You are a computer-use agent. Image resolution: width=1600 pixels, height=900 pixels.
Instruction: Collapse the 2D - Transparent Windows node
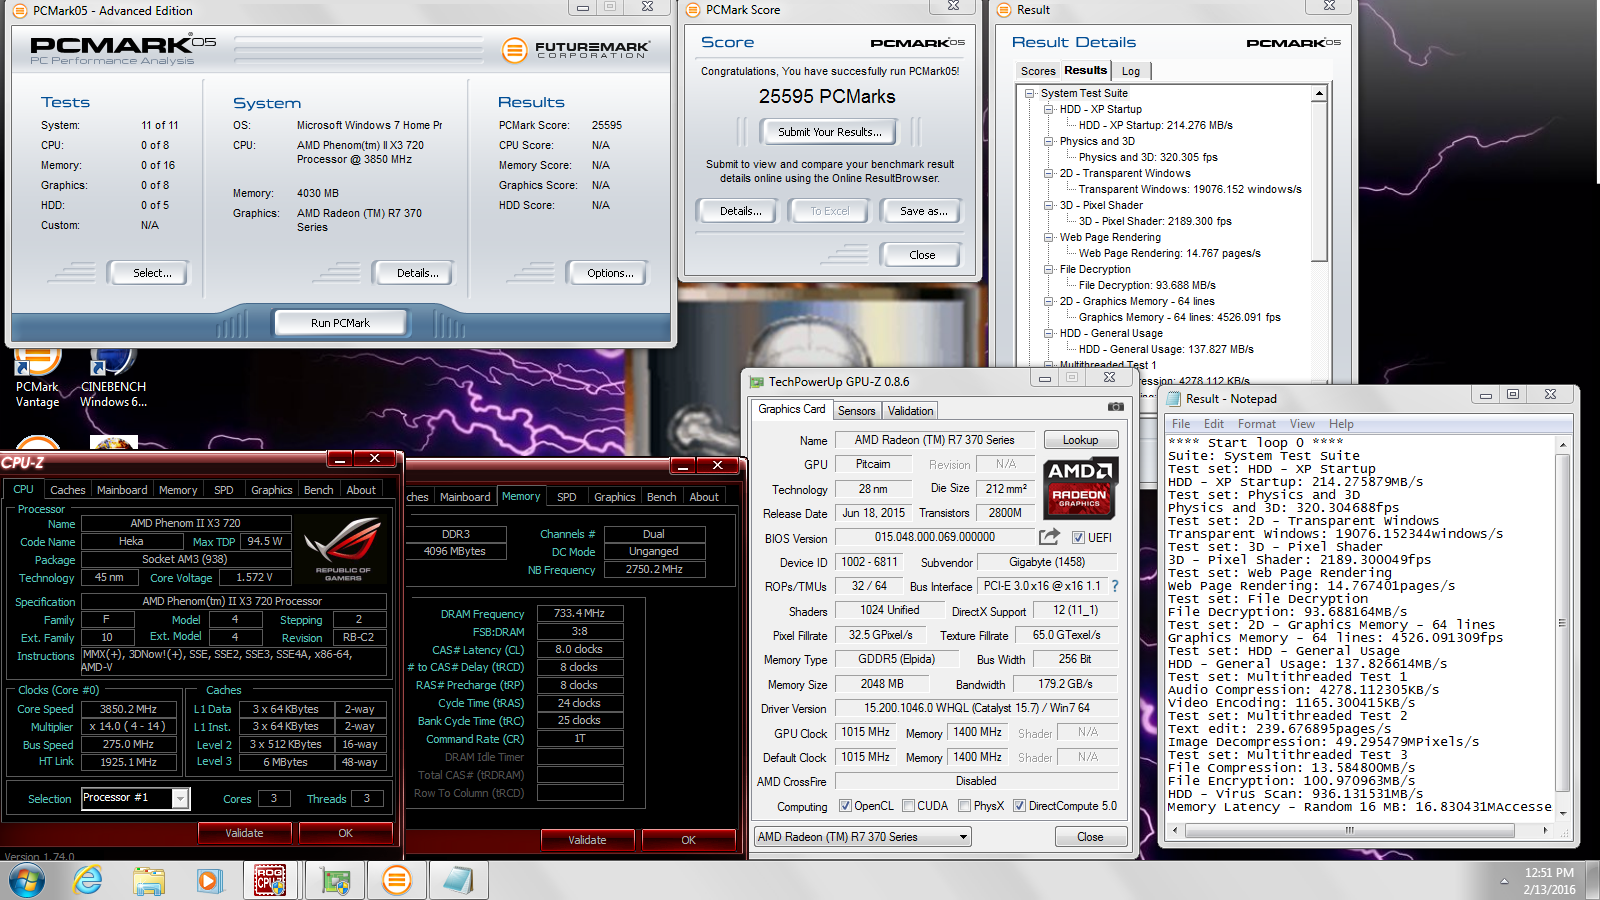tap(1049, 173)
